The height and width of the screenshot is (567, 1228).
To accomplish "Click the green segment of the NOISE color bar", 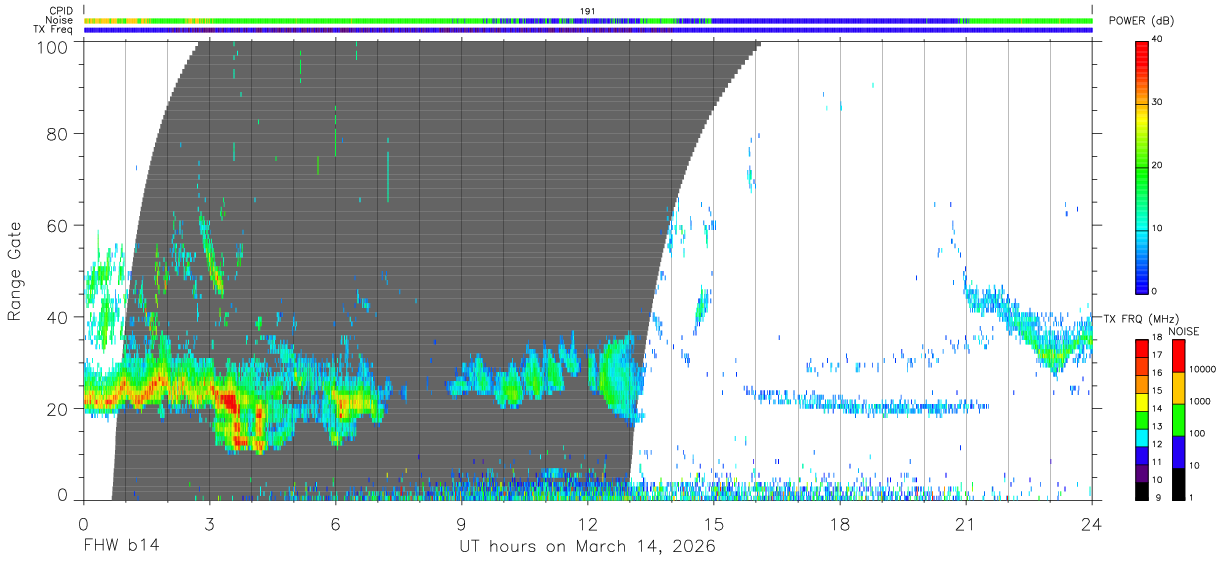I will coord(1177,418).
